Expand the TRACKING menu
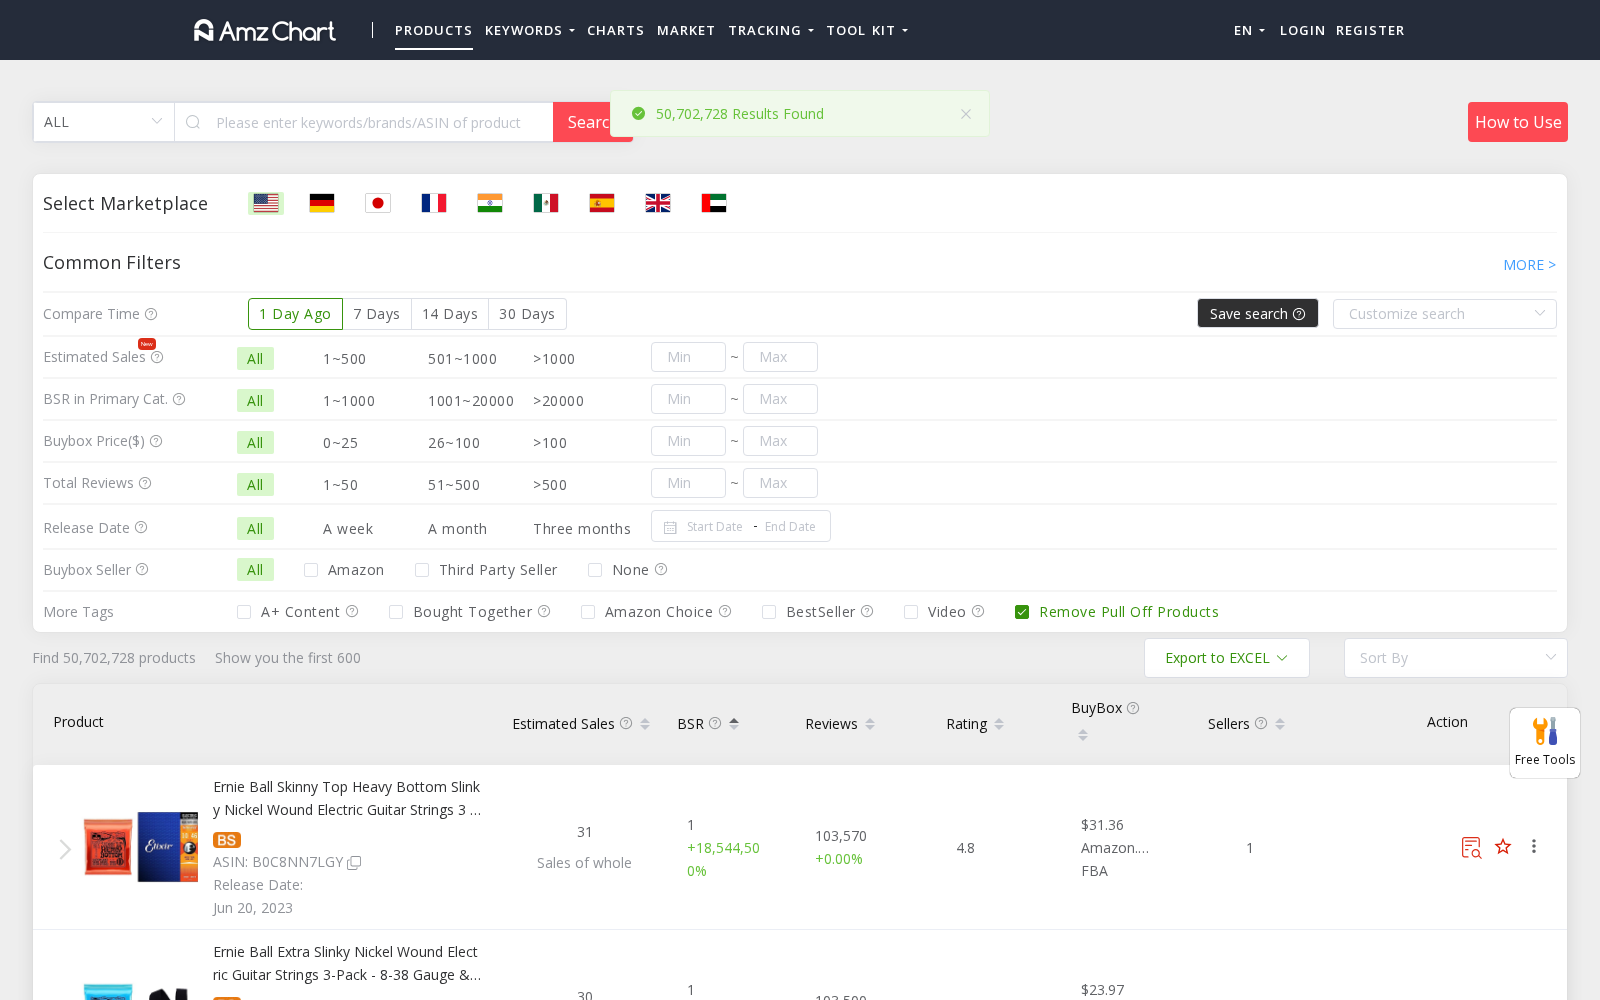Screen dimensions: 1600x1000 [771, 31]
